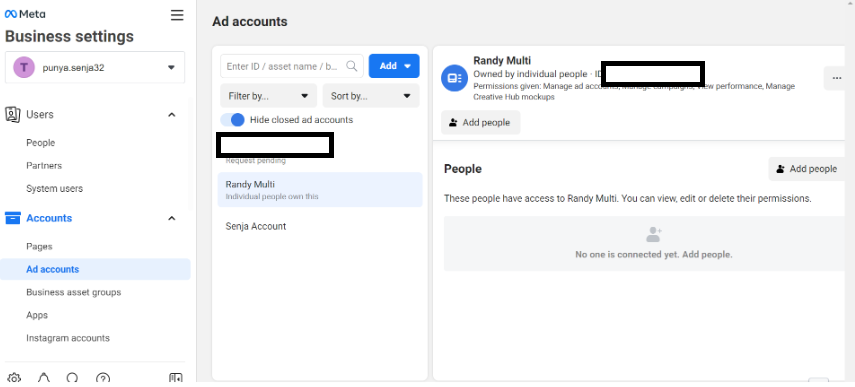The height and width of the screenshot is (387, 855).
Task: Click the Meta logo
Action: (25, 14)
